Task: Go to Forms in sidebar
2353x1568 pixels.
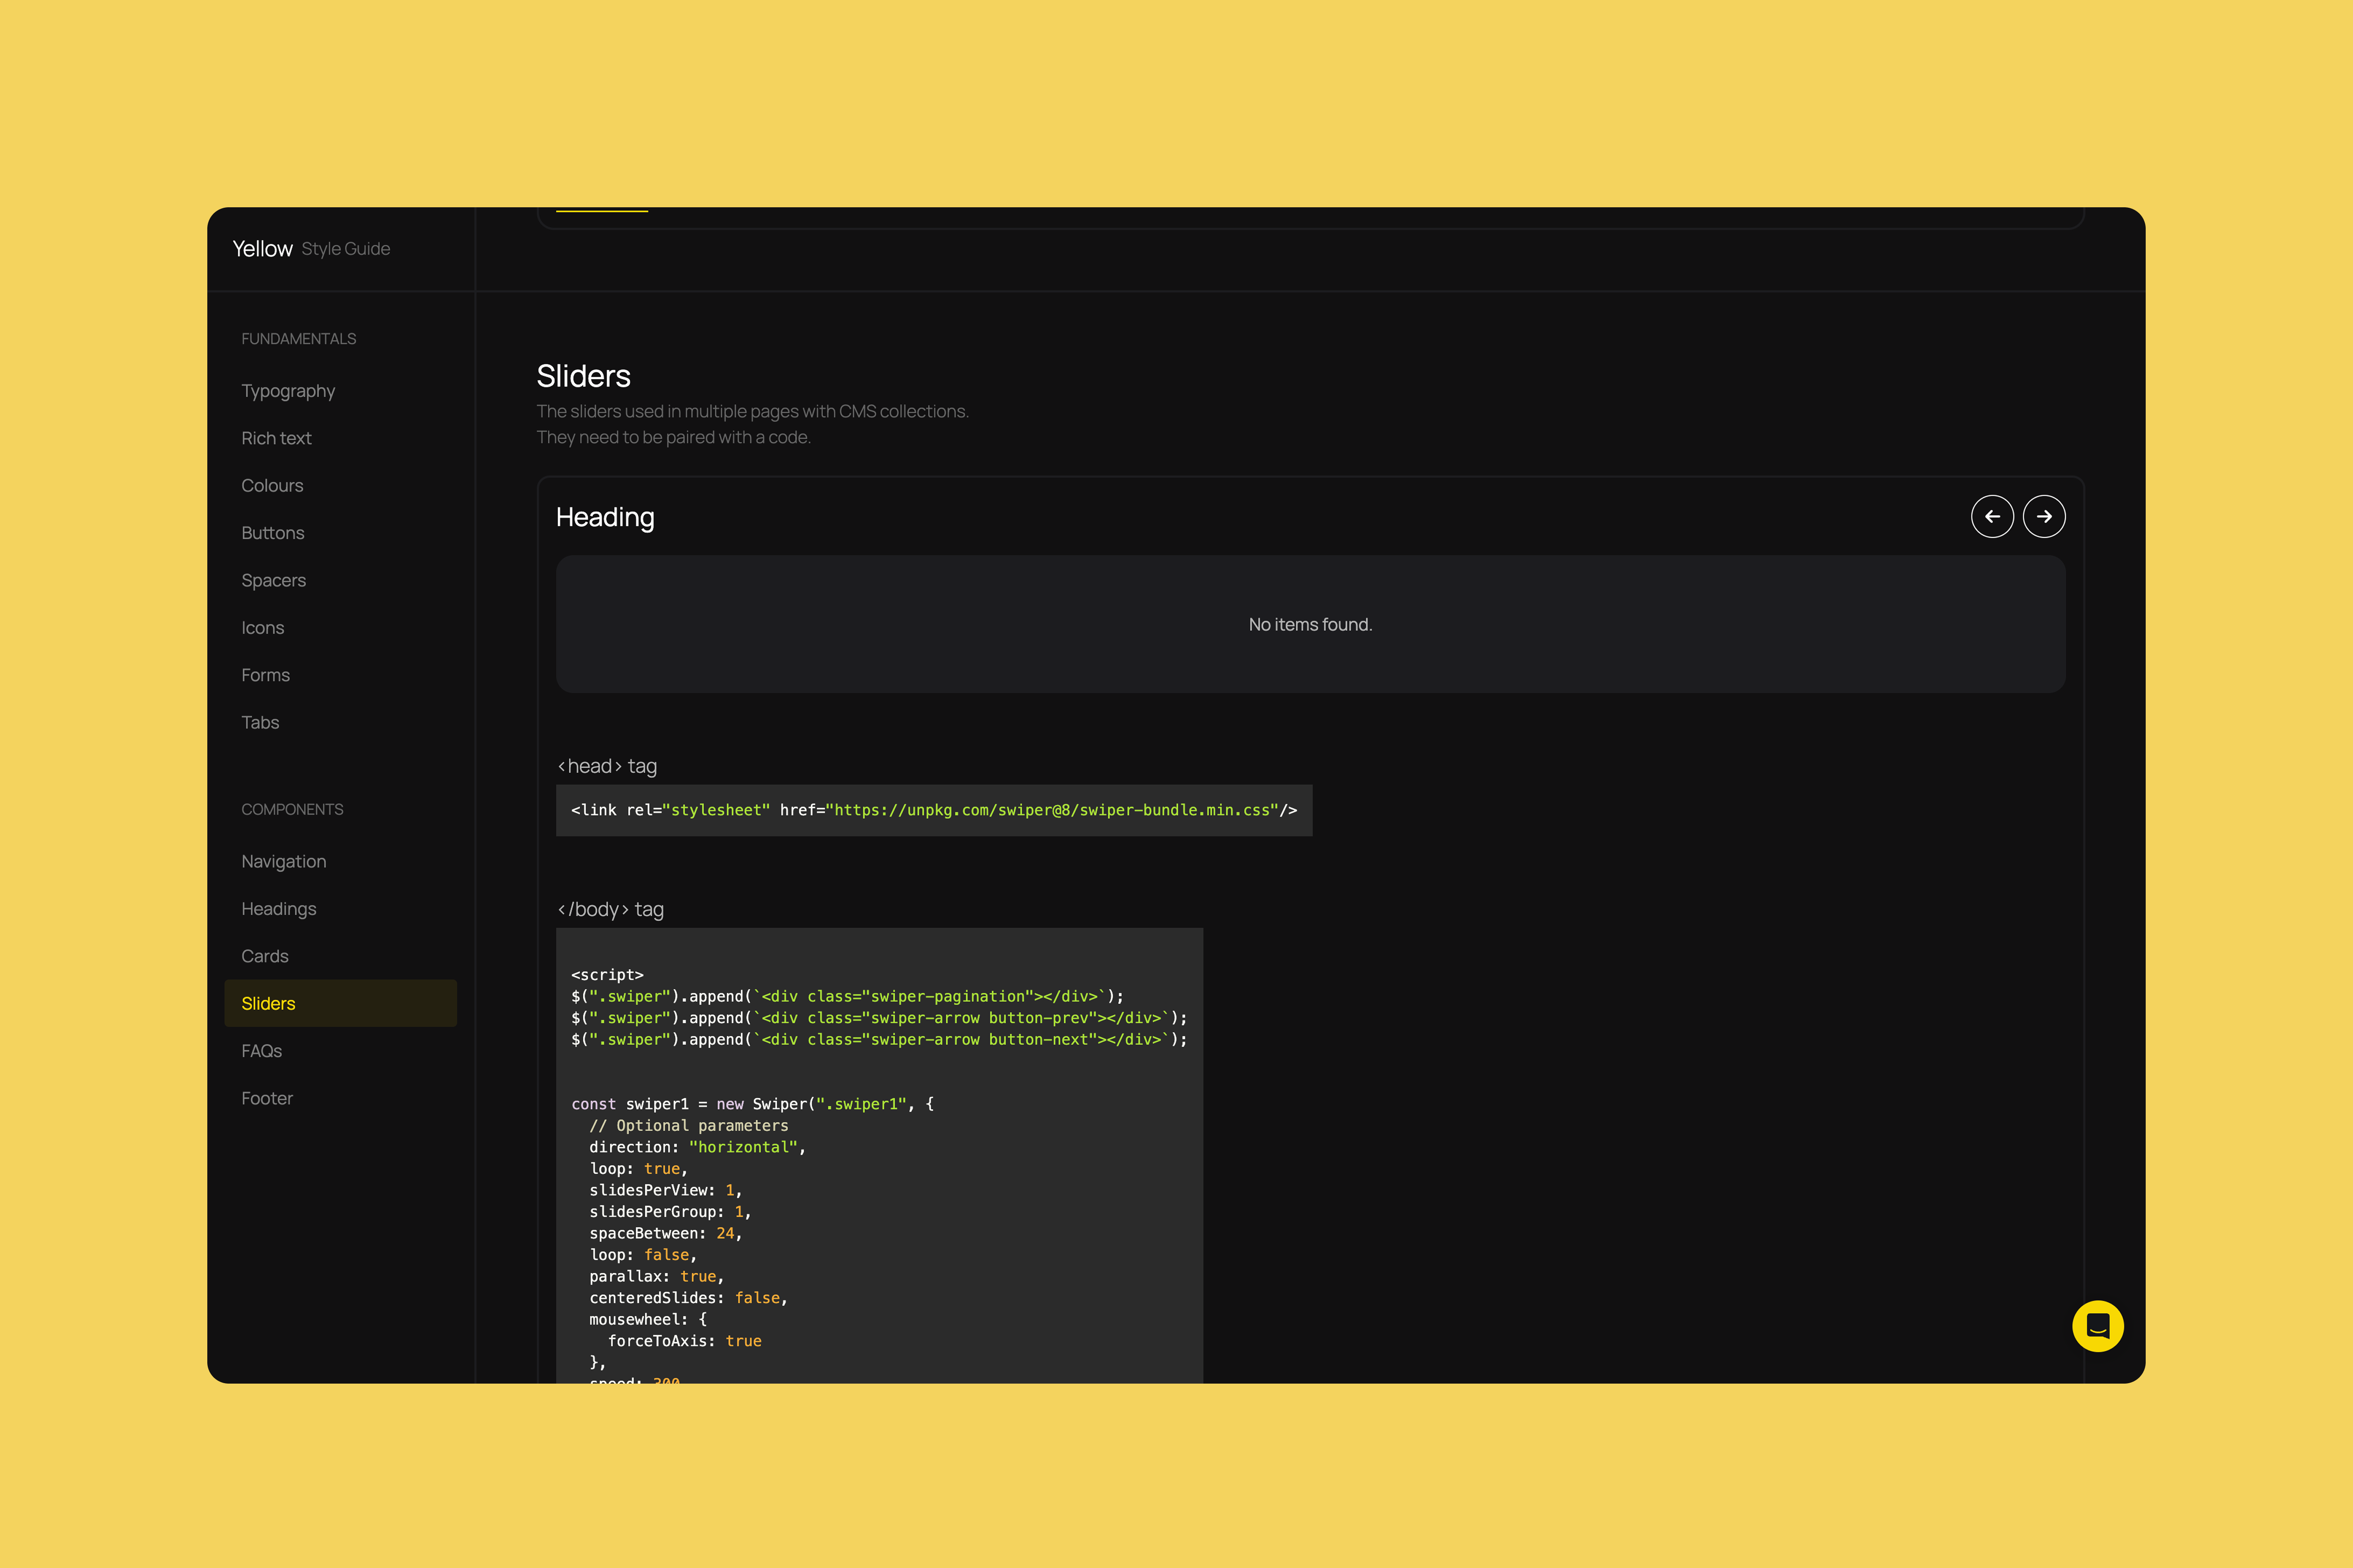Action: 266,675
